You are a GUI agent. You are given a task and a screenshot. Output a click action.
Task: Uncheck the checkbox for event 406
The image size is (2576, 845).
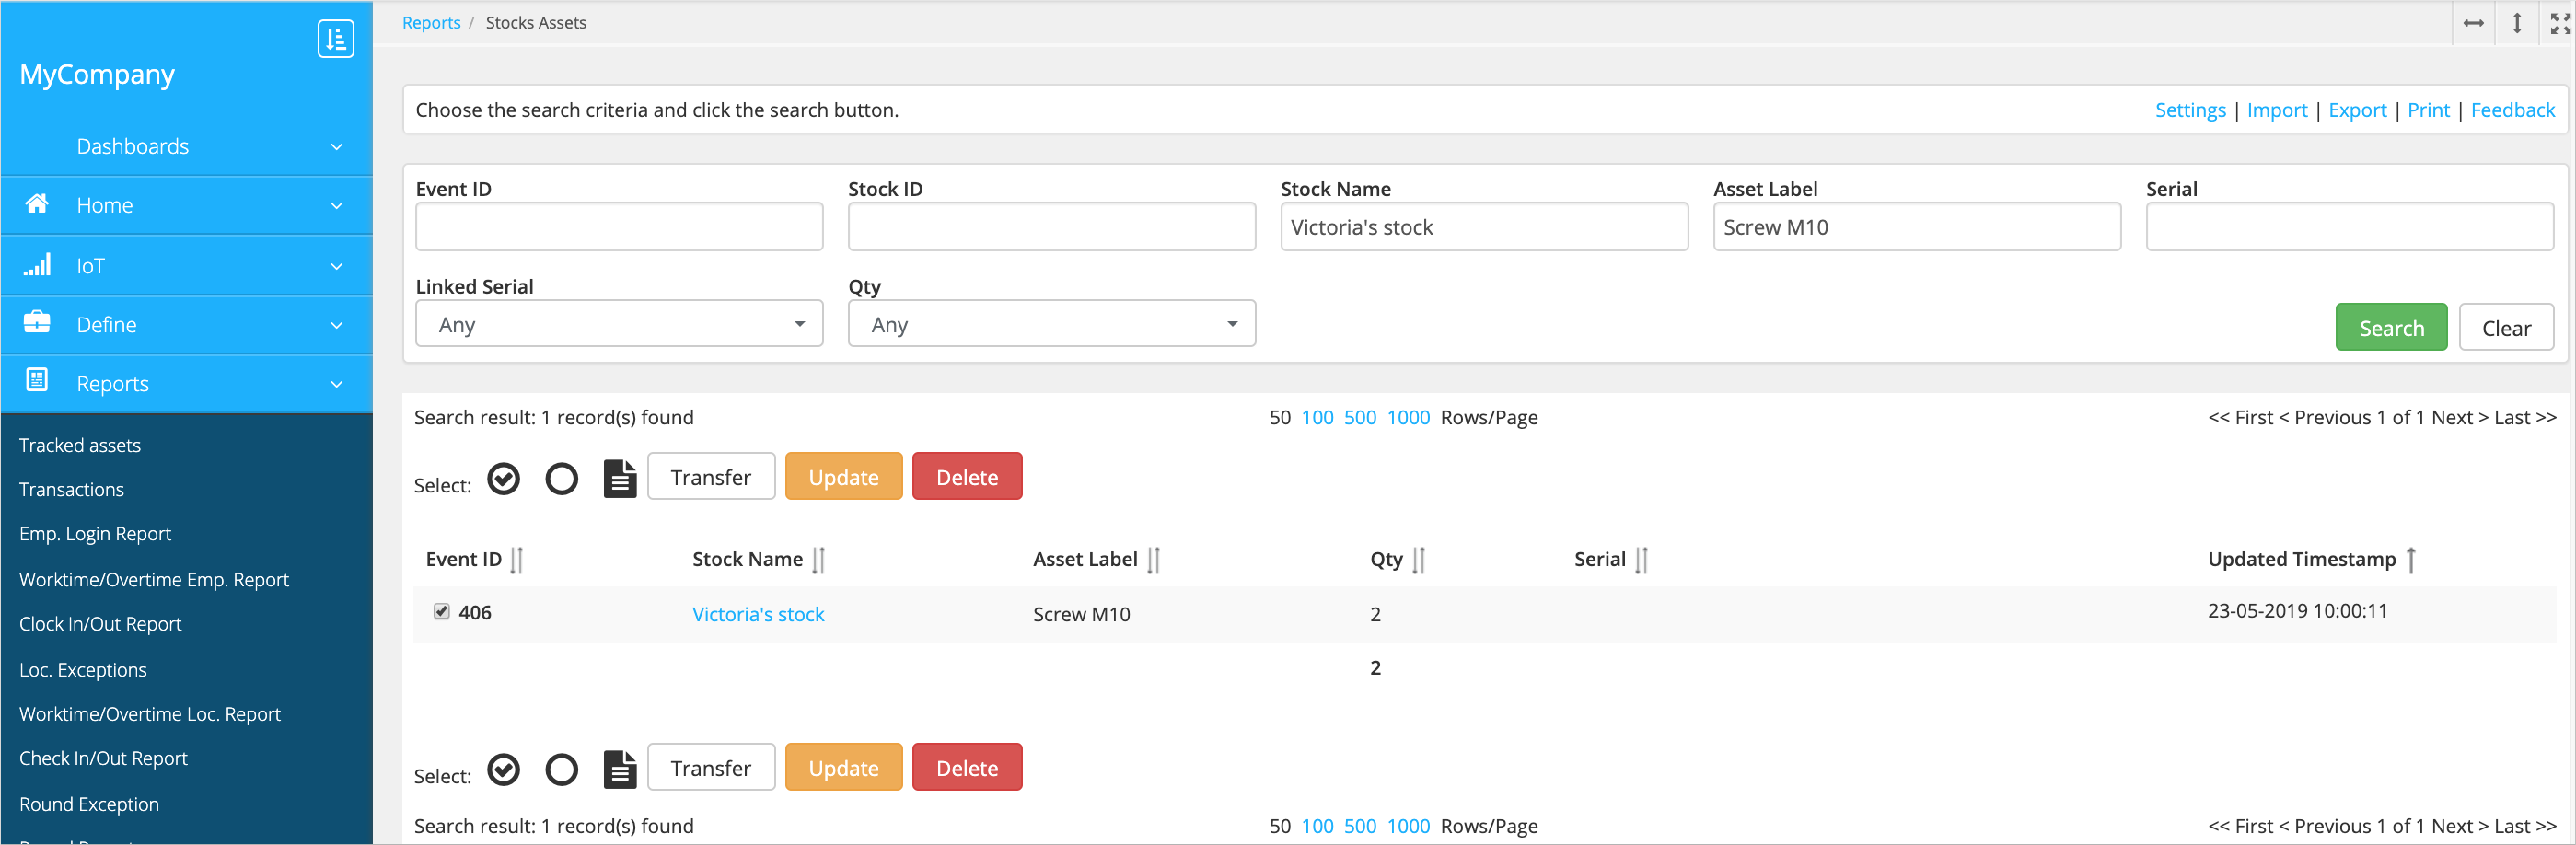click(x=441, y=611)
